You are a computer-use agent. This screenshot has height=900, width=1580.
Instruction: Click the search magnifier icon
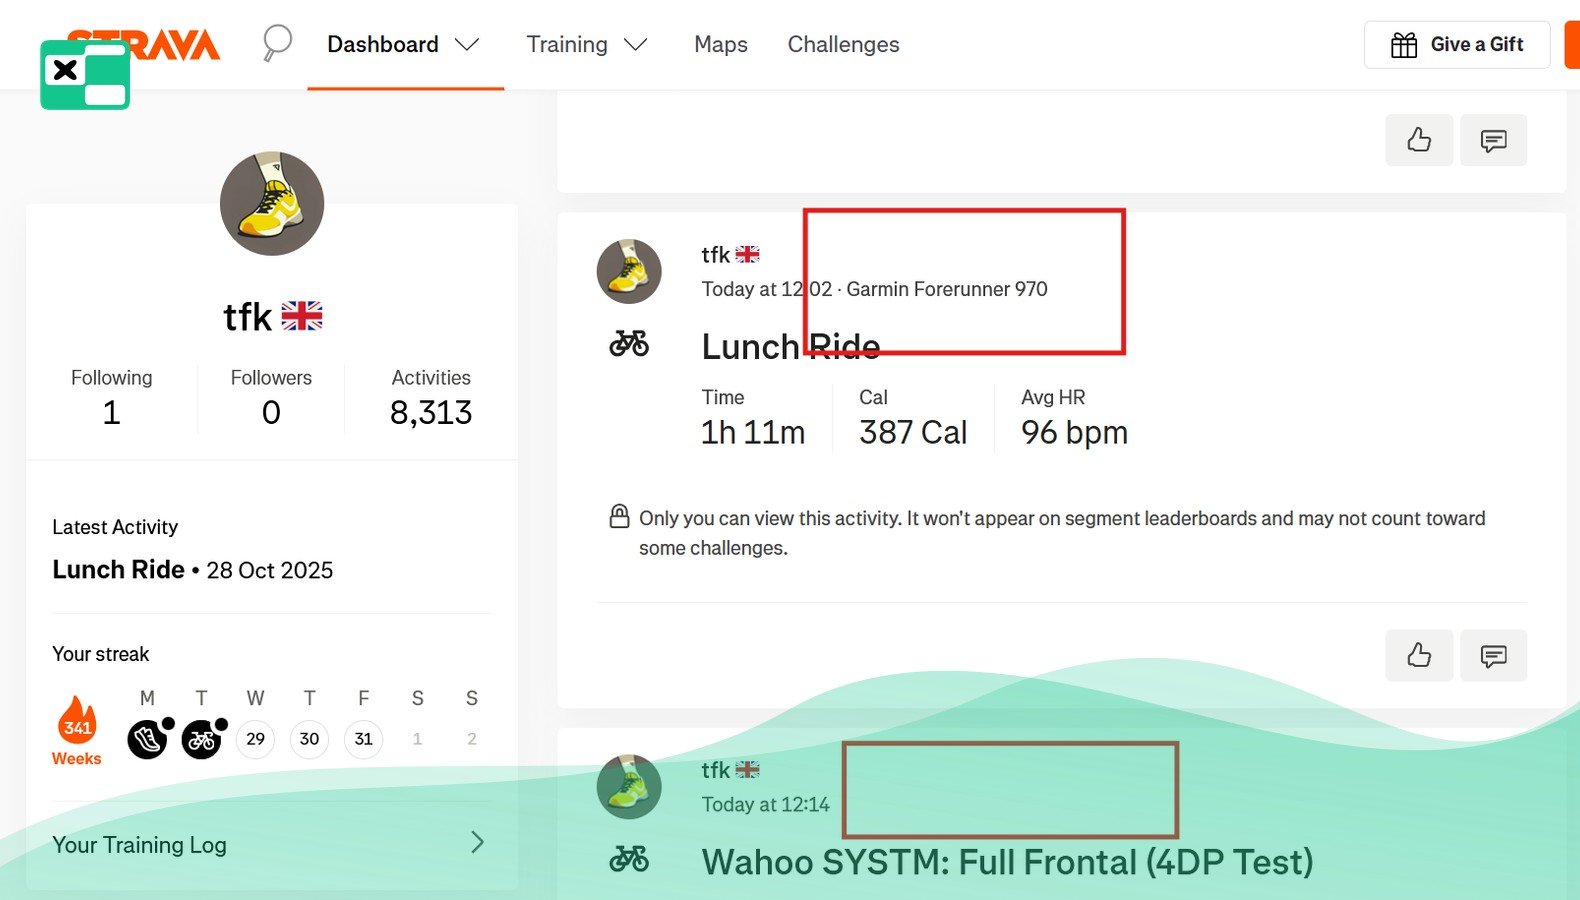277,43
